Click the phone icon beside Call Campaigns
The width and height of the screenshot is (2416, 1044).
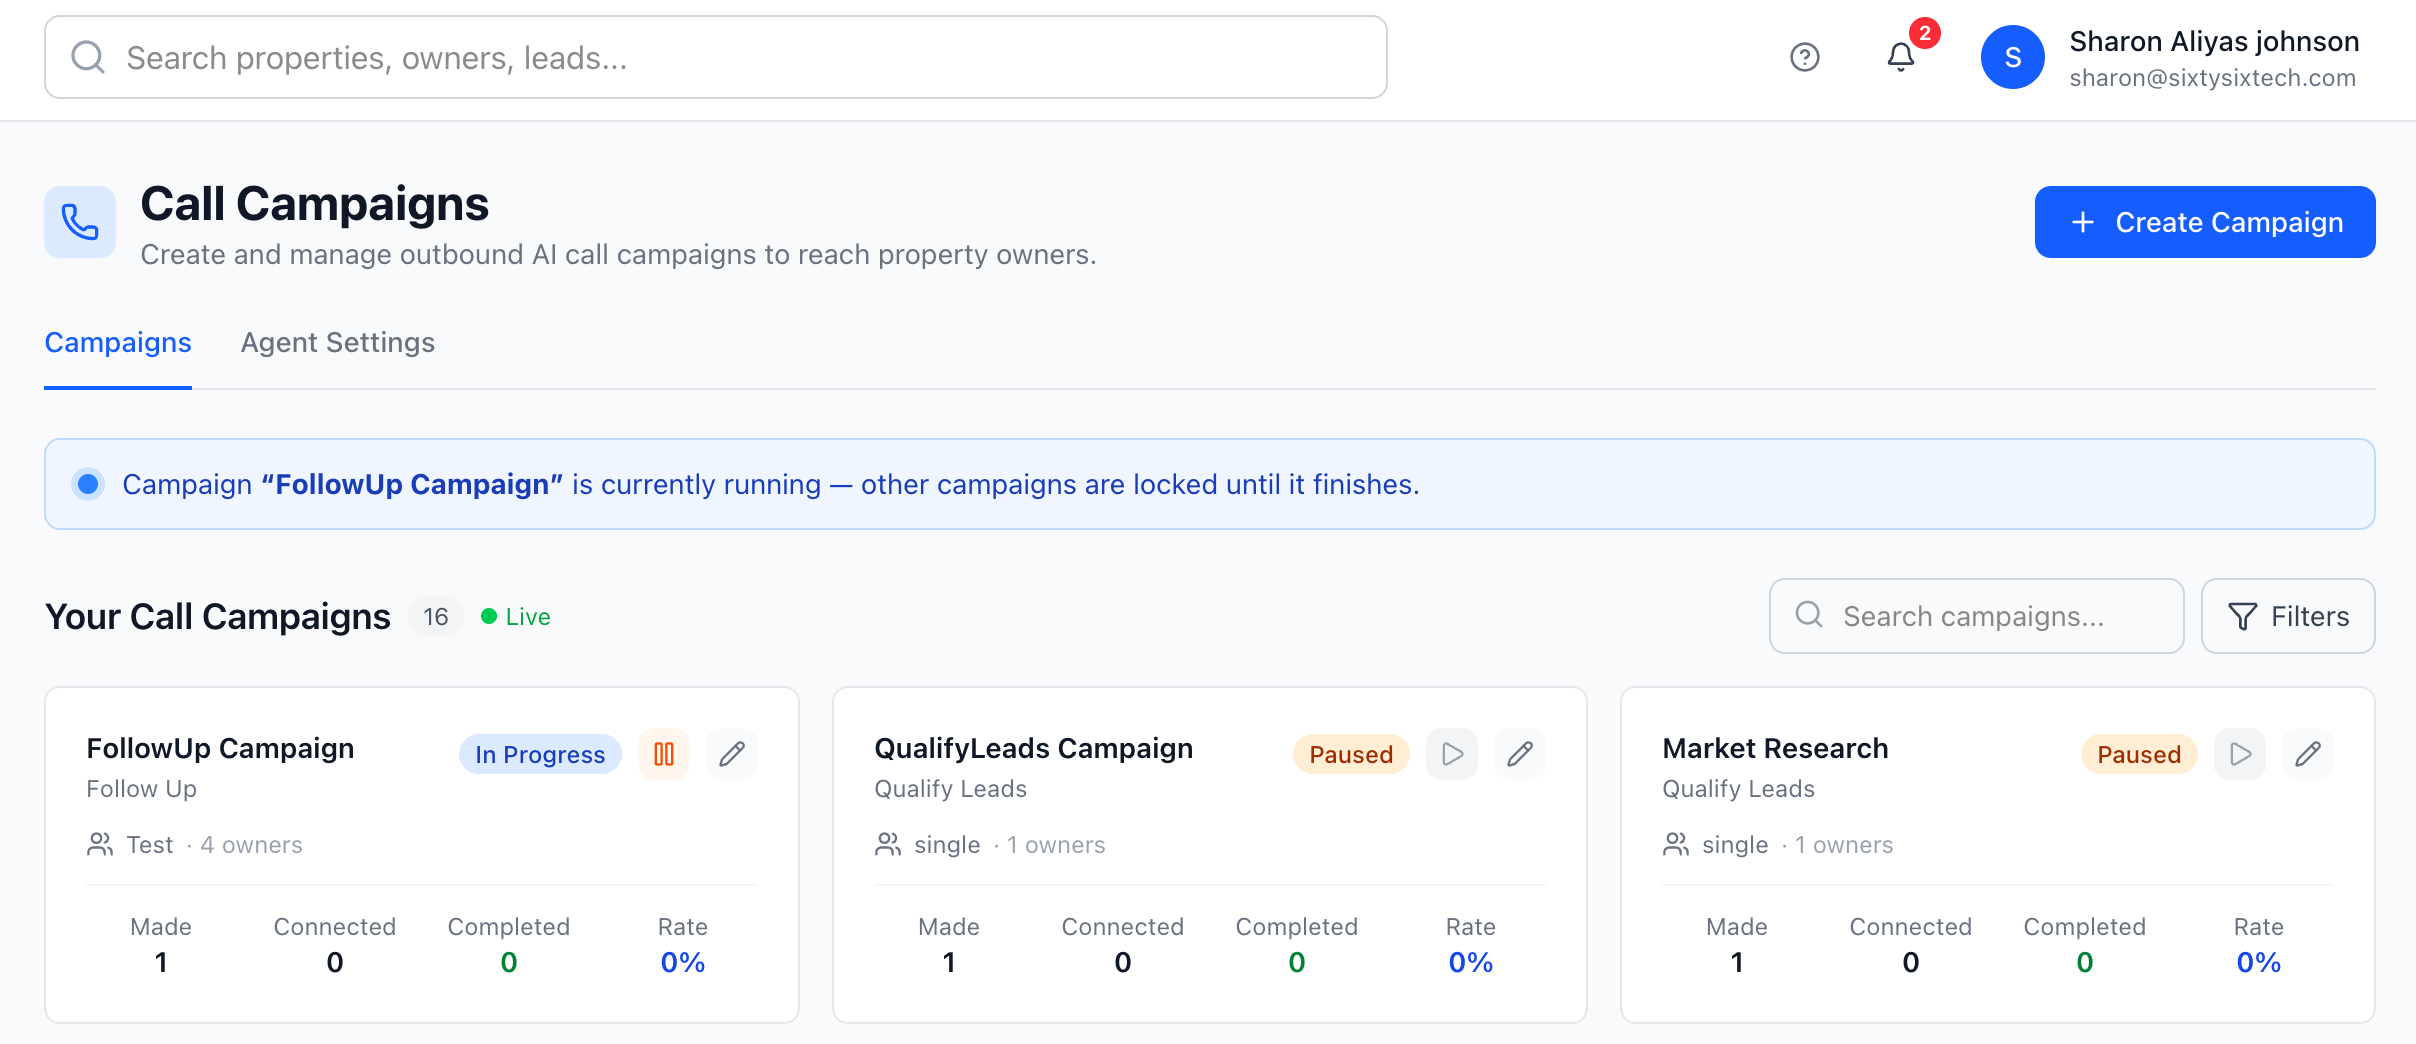click(x=80, y=222)
